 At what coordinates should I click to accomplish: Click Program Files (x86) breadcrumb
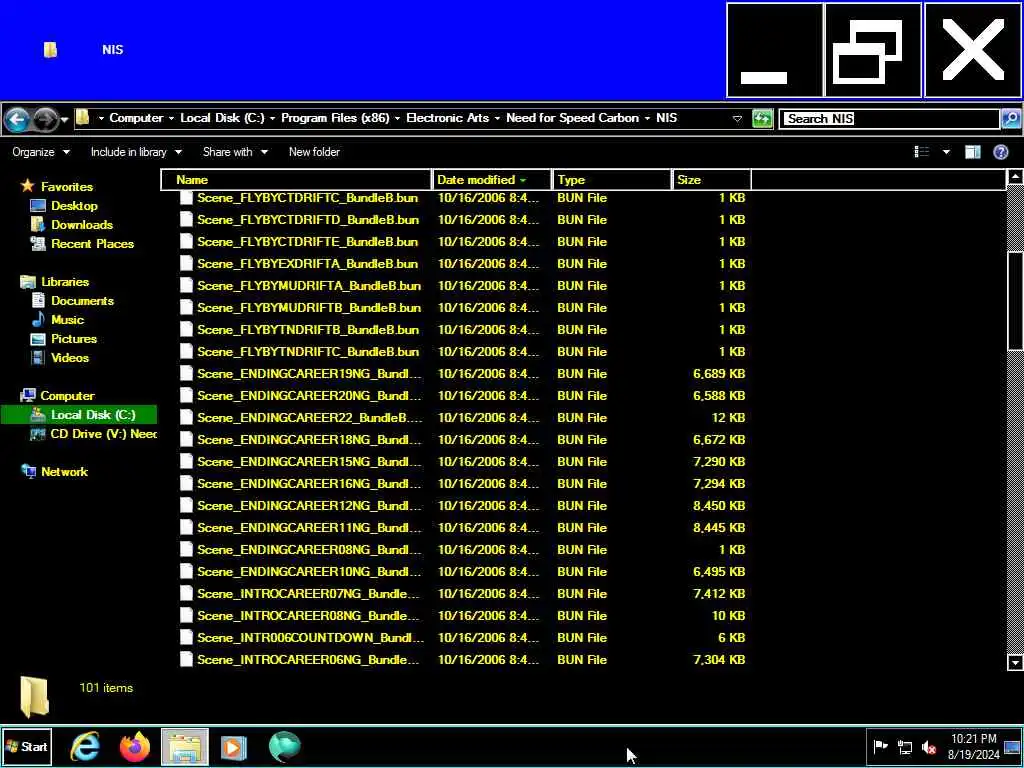[x=335, y=118]
